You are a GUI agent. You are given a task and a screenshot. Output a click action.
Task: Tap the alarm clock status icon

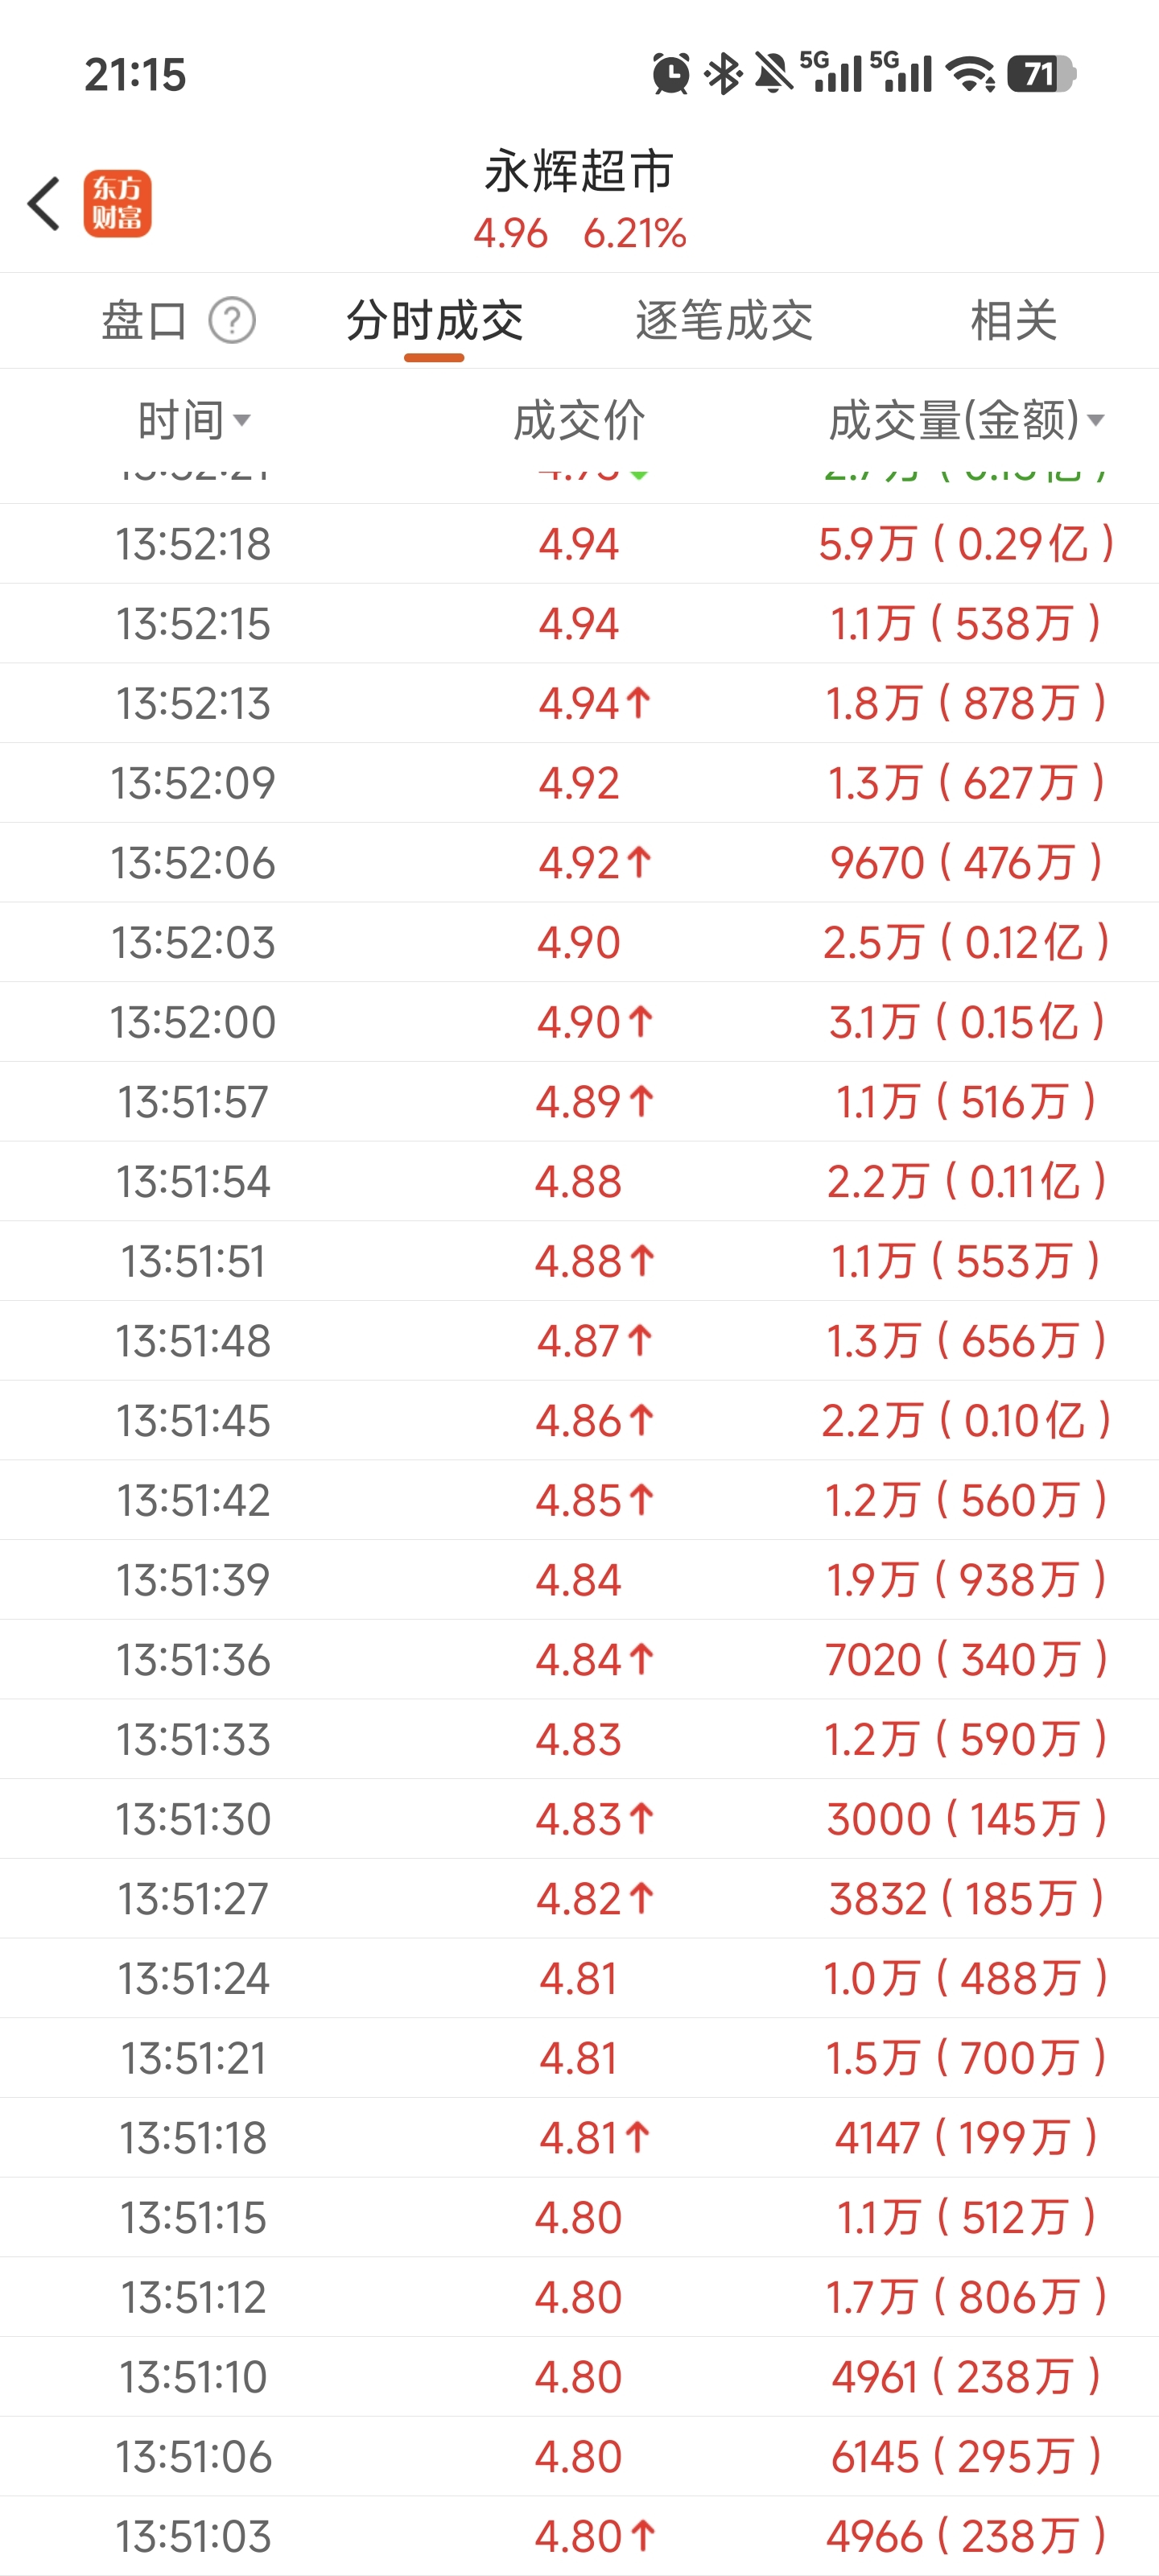point(670,74)
